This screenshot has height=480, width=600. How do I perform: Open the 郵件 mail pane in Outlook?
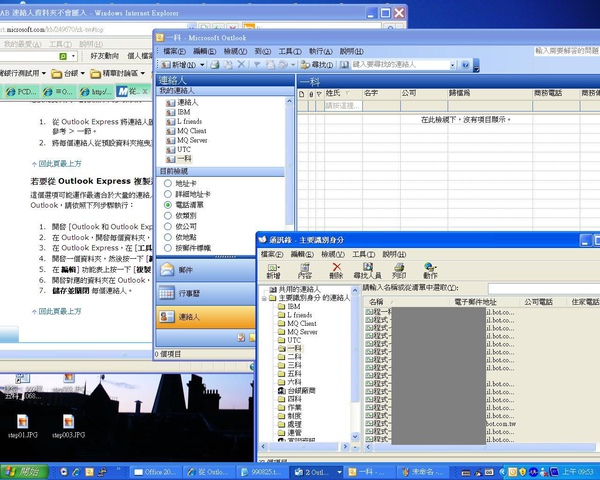click(205, 270)
